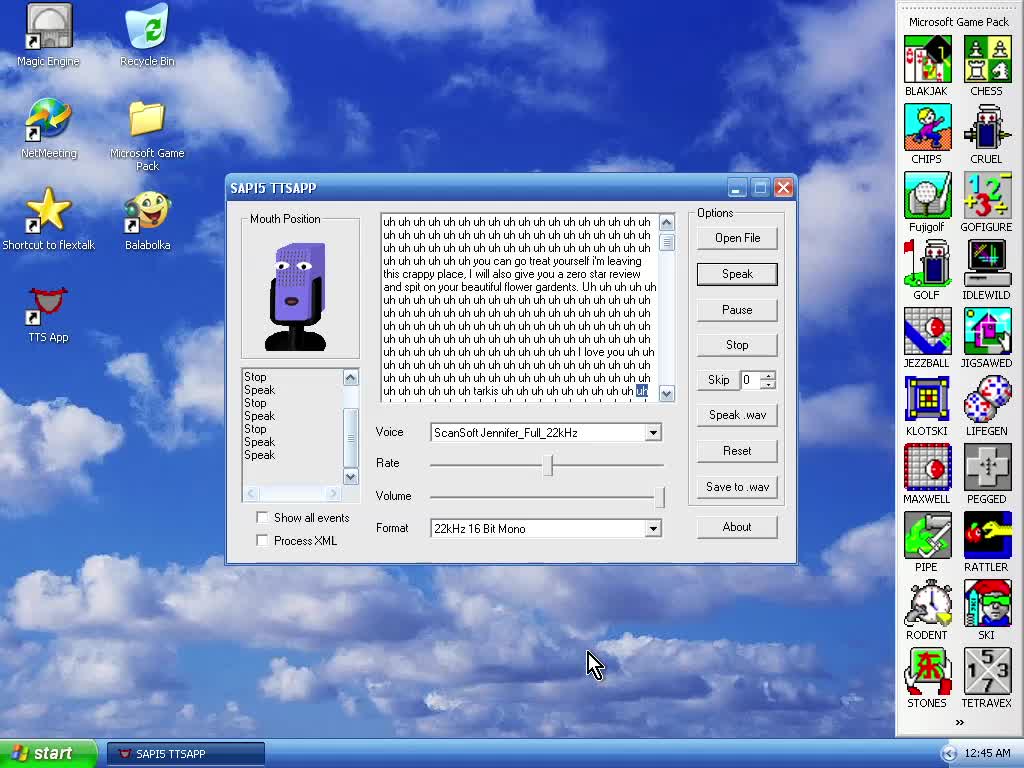Launch the CHESS game icon

click(986, 67)
